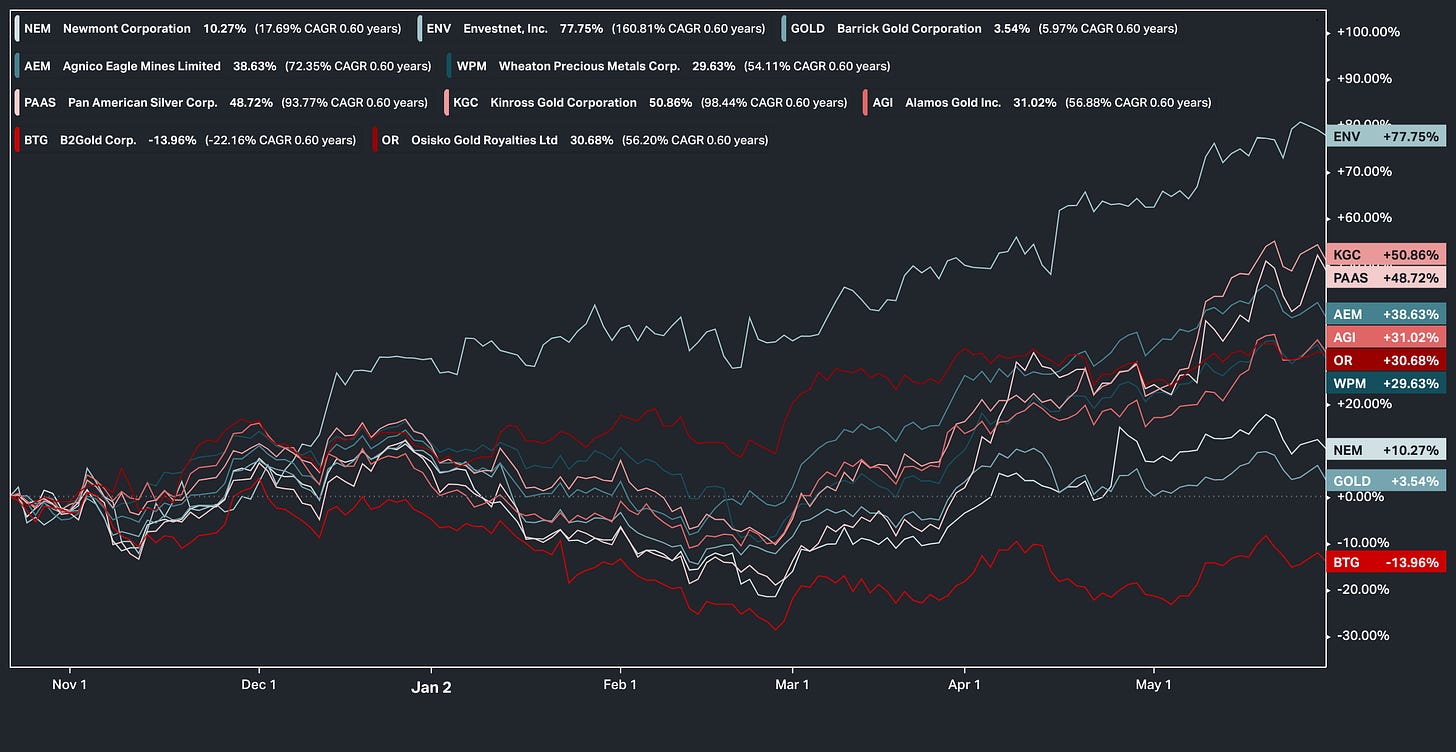Viewport: 1456px width, 752px height.
Task: Click the Mar 1 date axis label
Action: pyautogui.click(x=792, y=685)
